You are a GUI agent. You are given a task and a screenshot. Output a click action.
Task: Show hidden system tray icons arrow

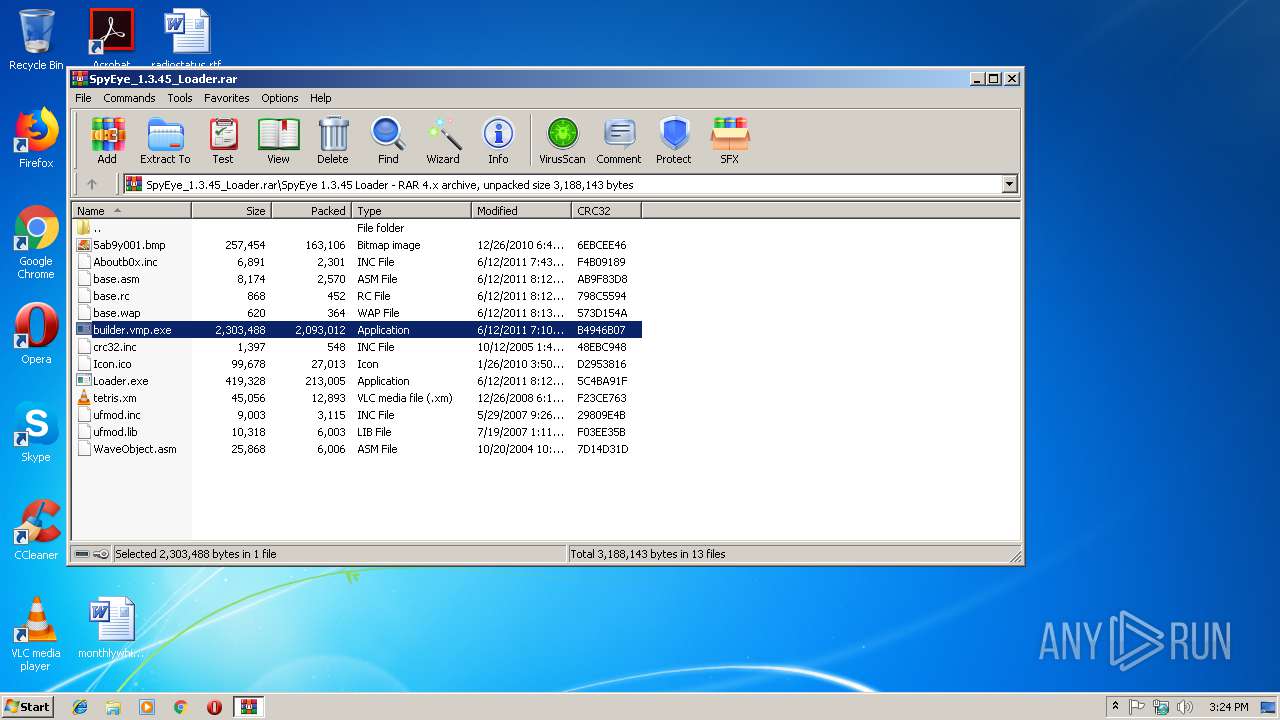(x=1115, y=707)
